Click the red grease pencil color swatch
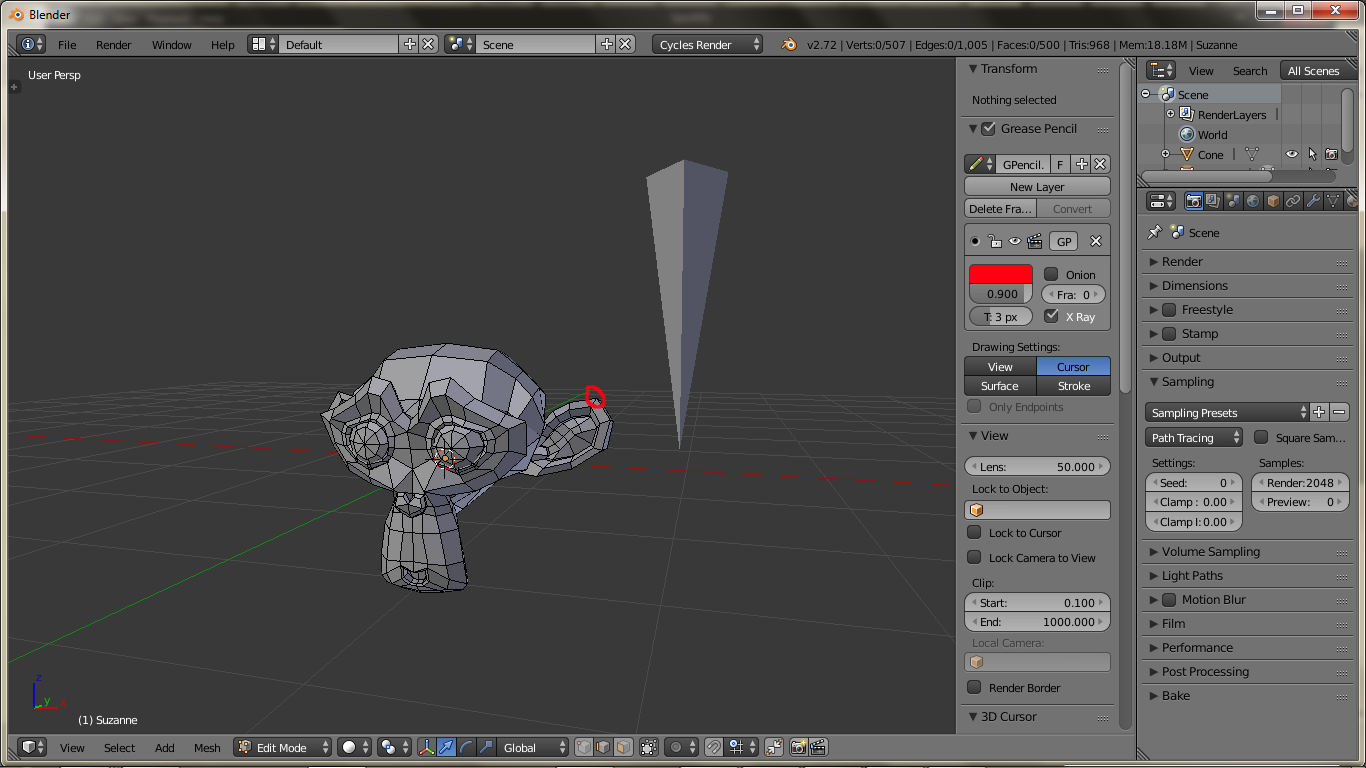The width and height of the screenshot is (1366, 768). pyautogui.click(x=1001, y=274)
